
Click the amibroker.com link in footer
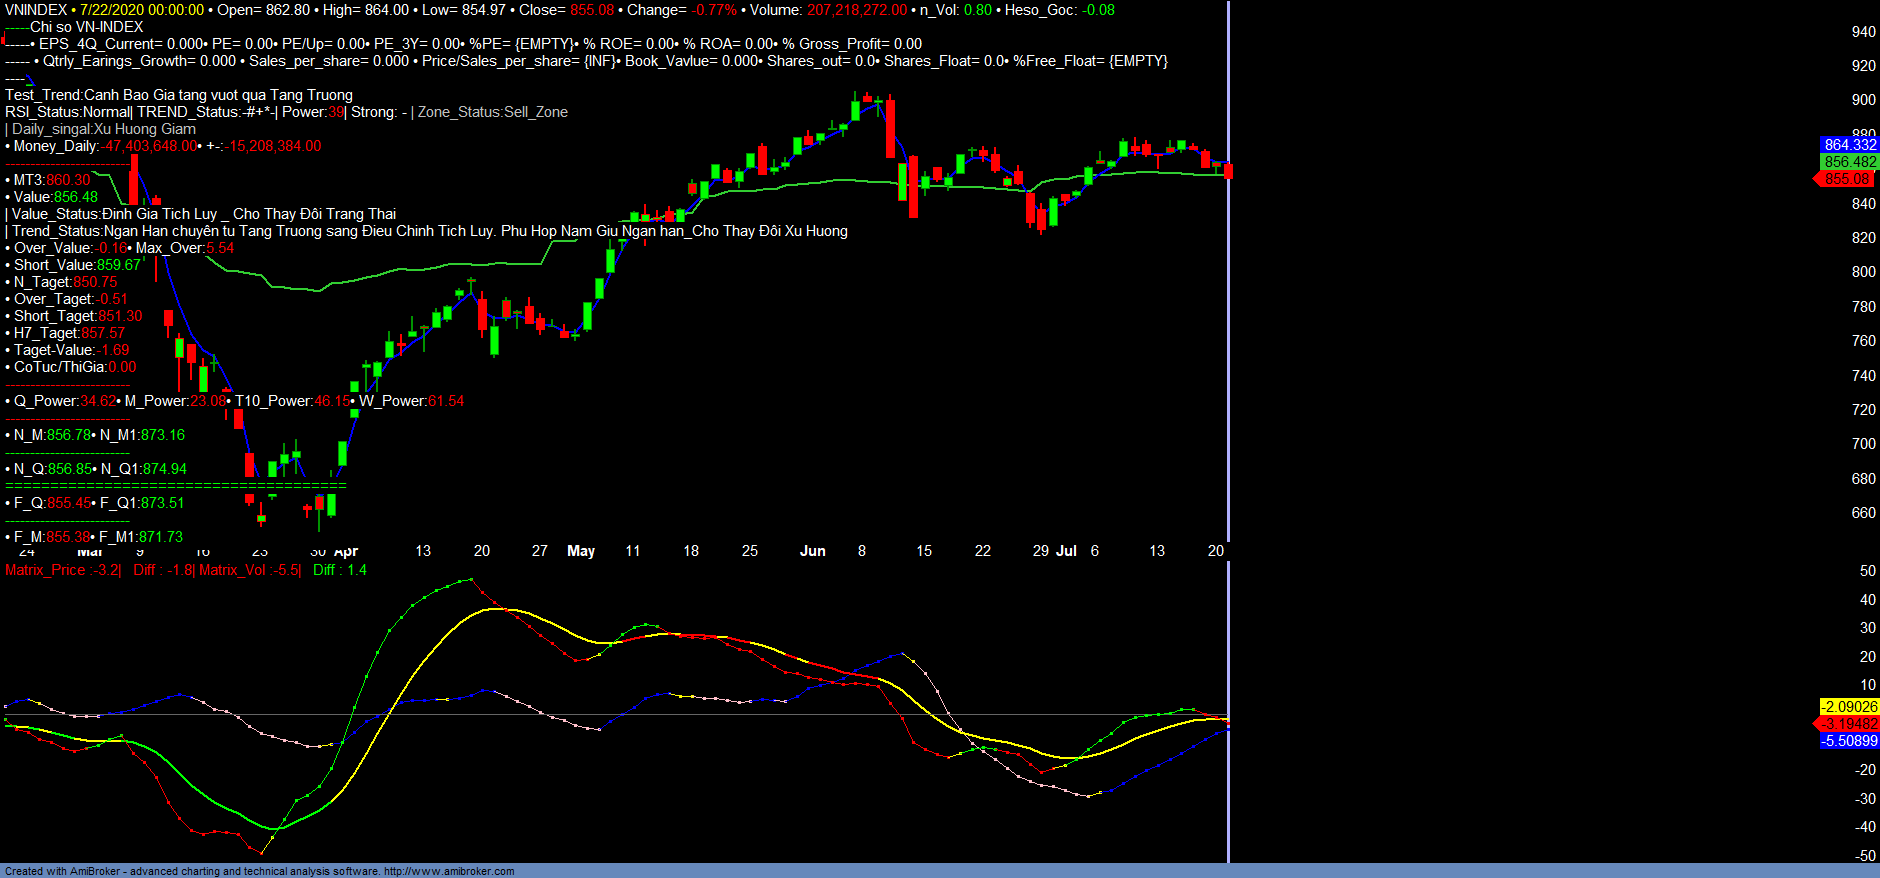(448, 871)
